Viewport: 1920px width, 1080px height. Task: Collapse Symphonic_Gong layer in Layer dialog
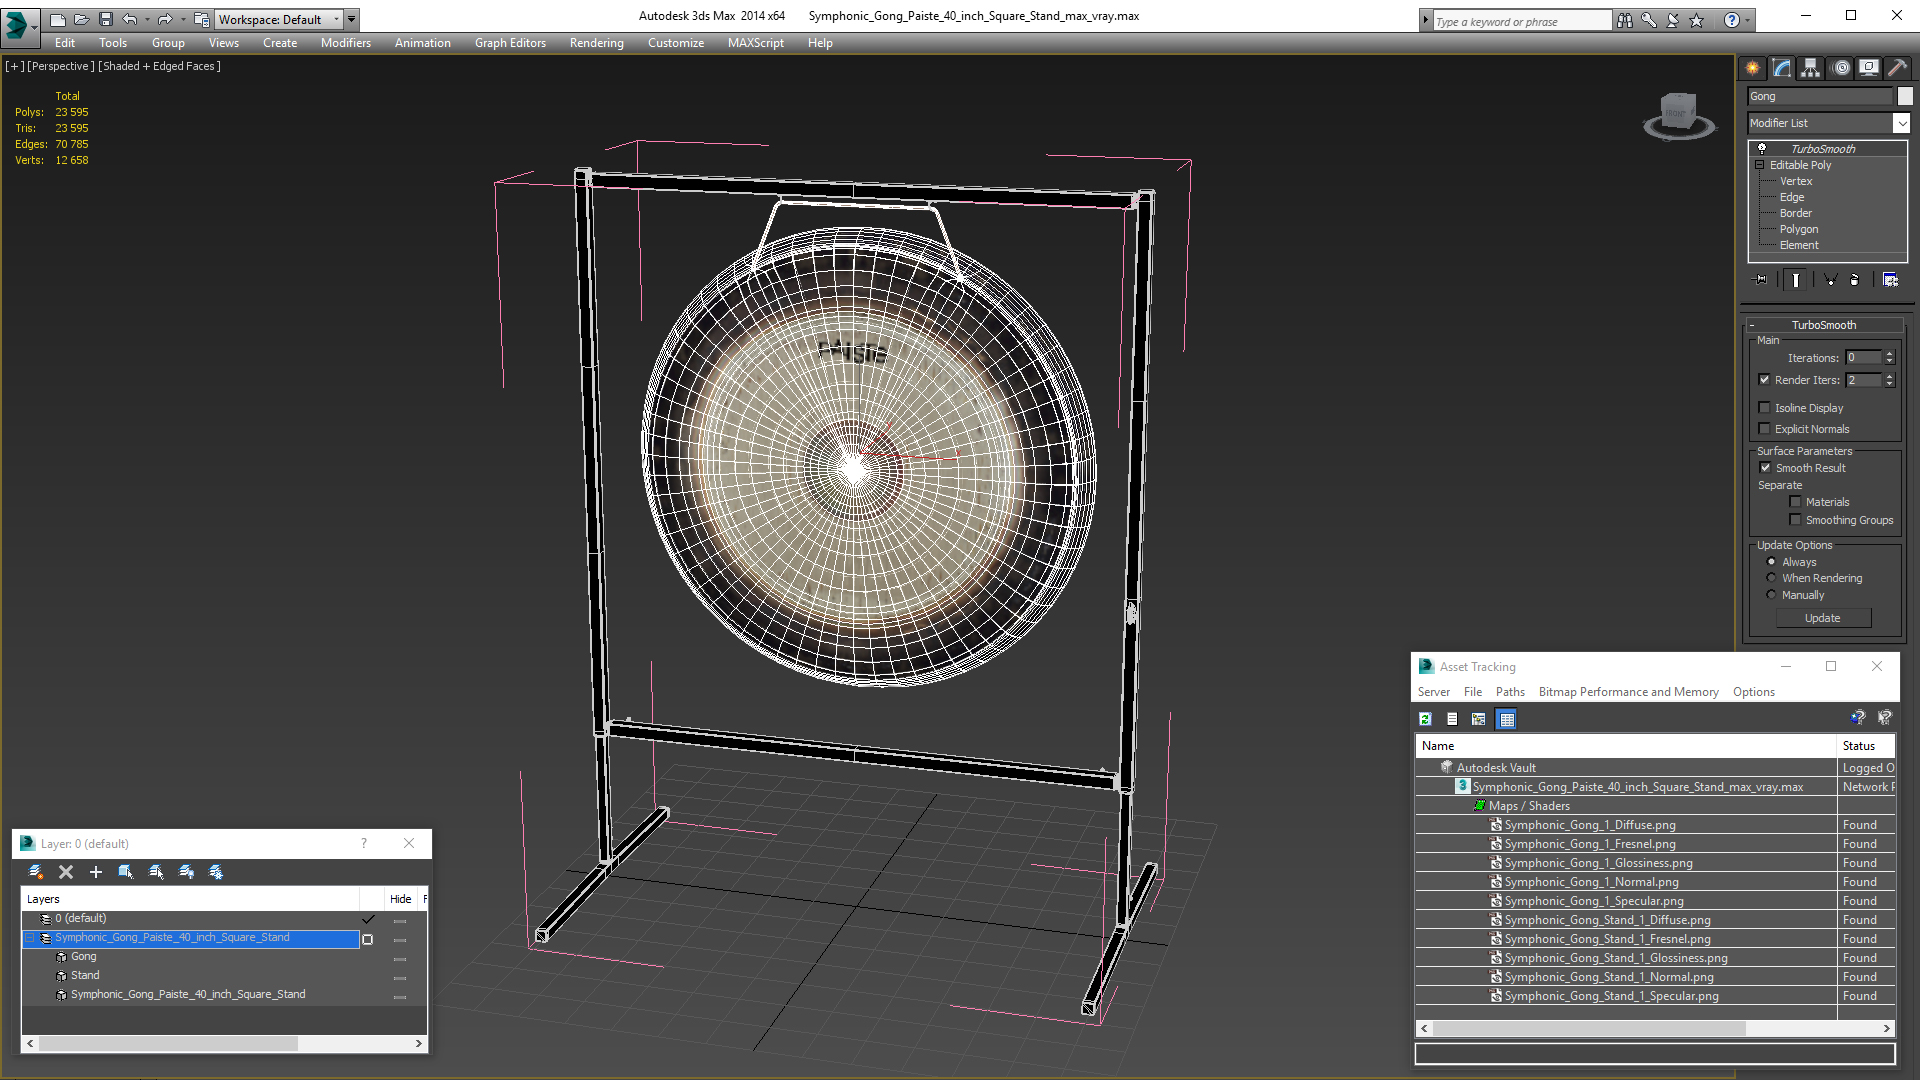[x=30, y=938]
